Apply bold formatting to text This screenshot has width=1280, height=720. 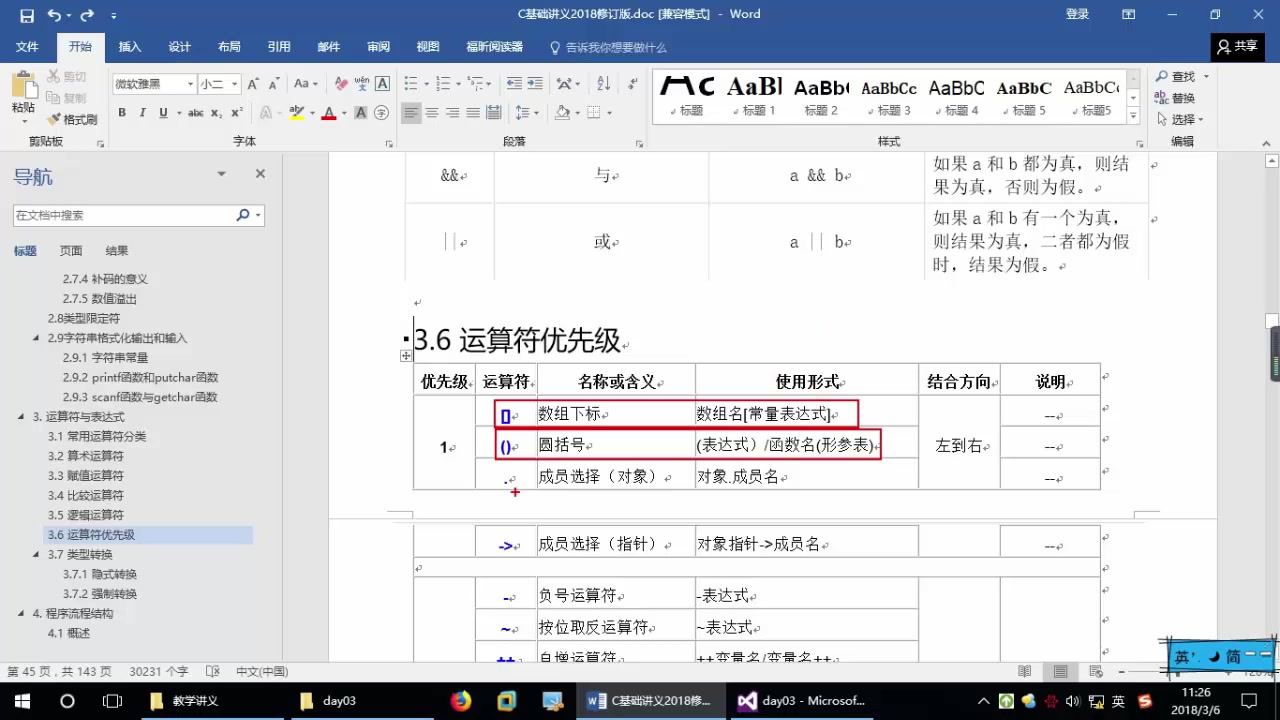(x=121, y=112)
